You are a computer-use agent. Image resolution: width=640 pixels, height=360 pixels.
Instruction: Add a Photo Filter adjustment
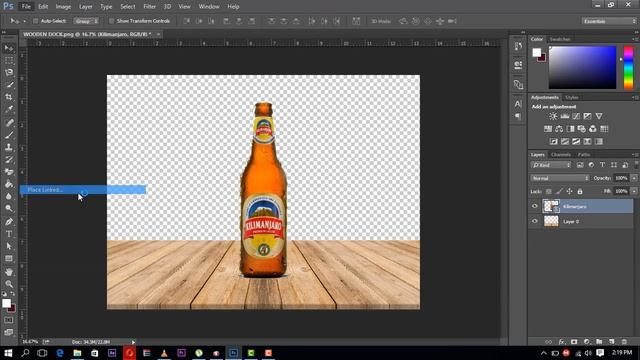582,129
